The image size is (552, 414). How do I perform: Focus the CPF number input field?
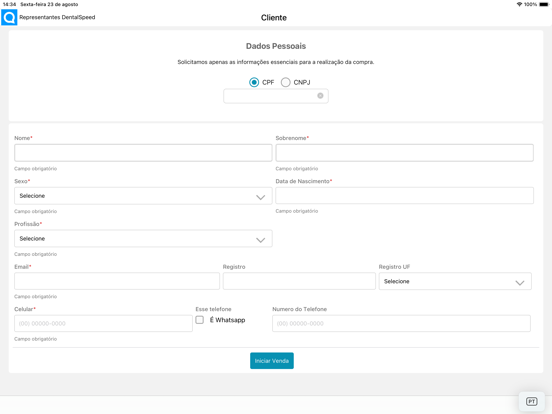(x=276, y=96)
